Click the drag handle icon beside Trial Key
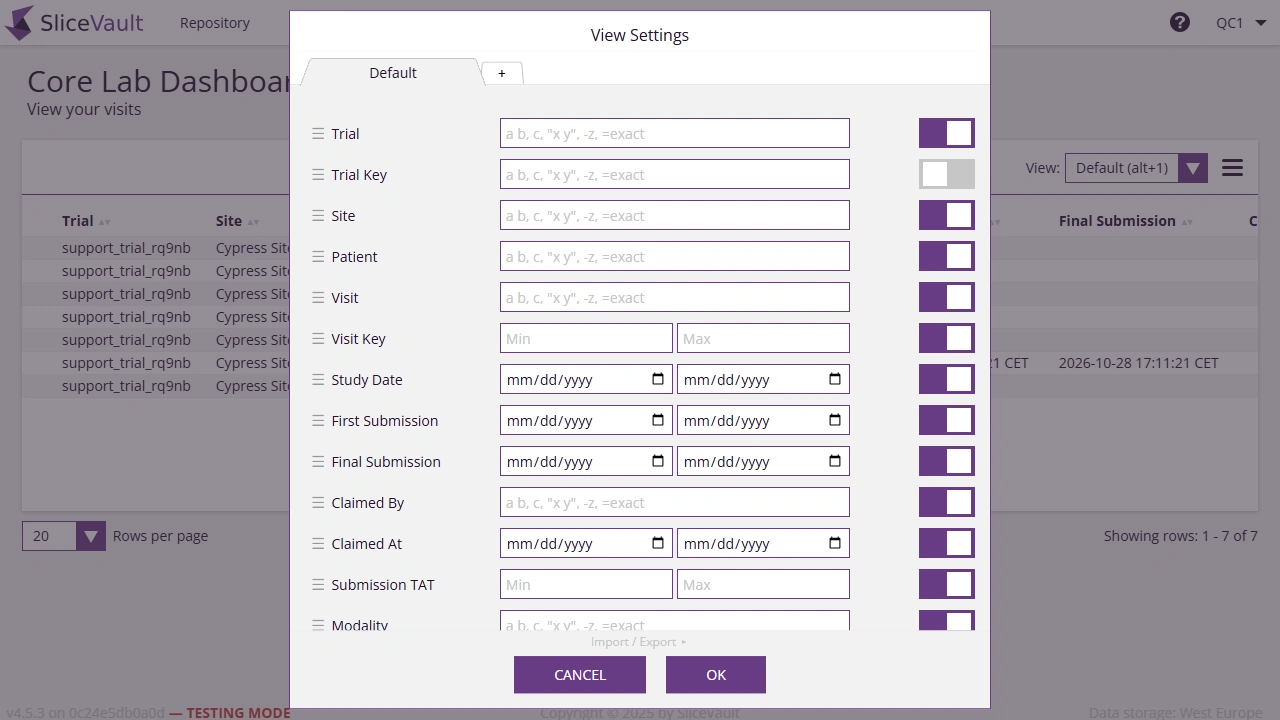The height and width of the screenshot is (720, 1280). (x=318, y=174)
